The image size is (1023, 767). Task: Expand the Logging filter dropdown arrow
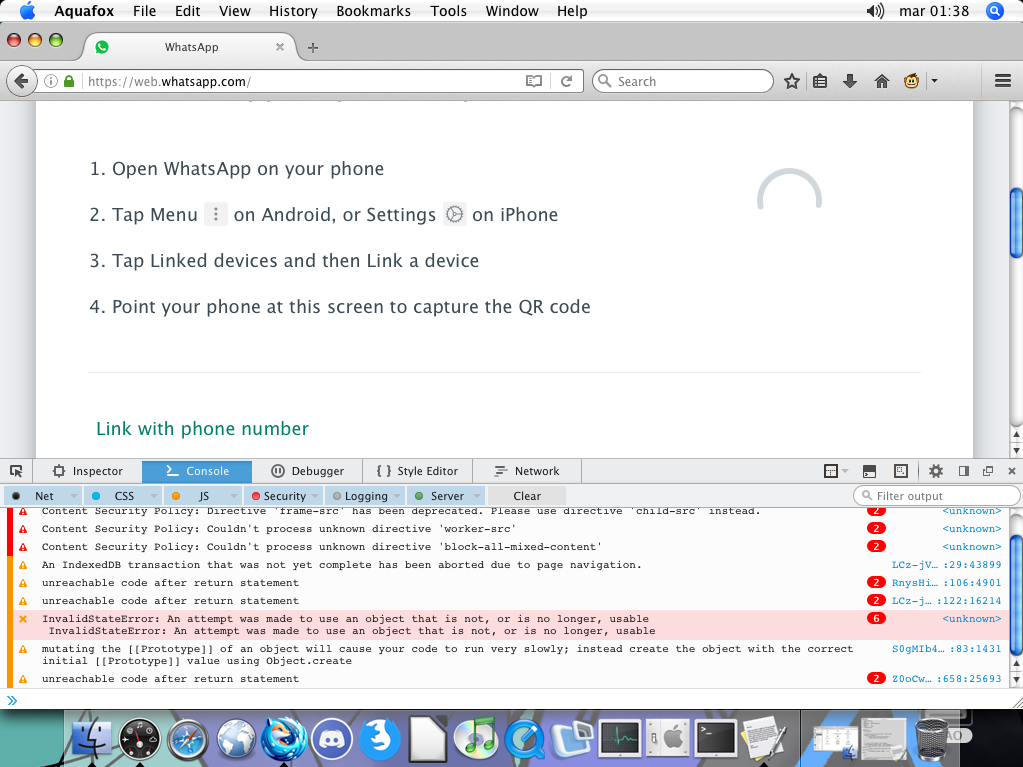click(x=397, y=496)
